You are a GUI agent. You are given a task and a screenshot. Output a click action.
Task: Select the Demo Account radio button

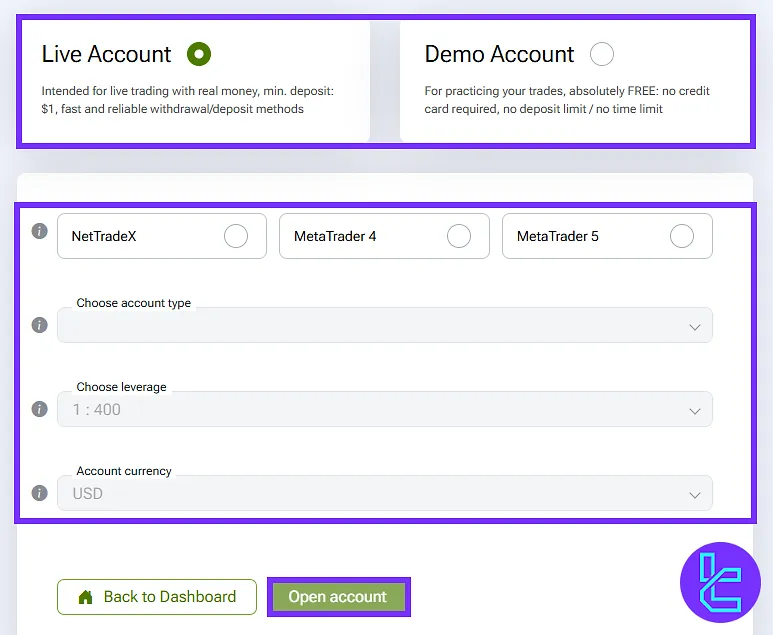601,54
